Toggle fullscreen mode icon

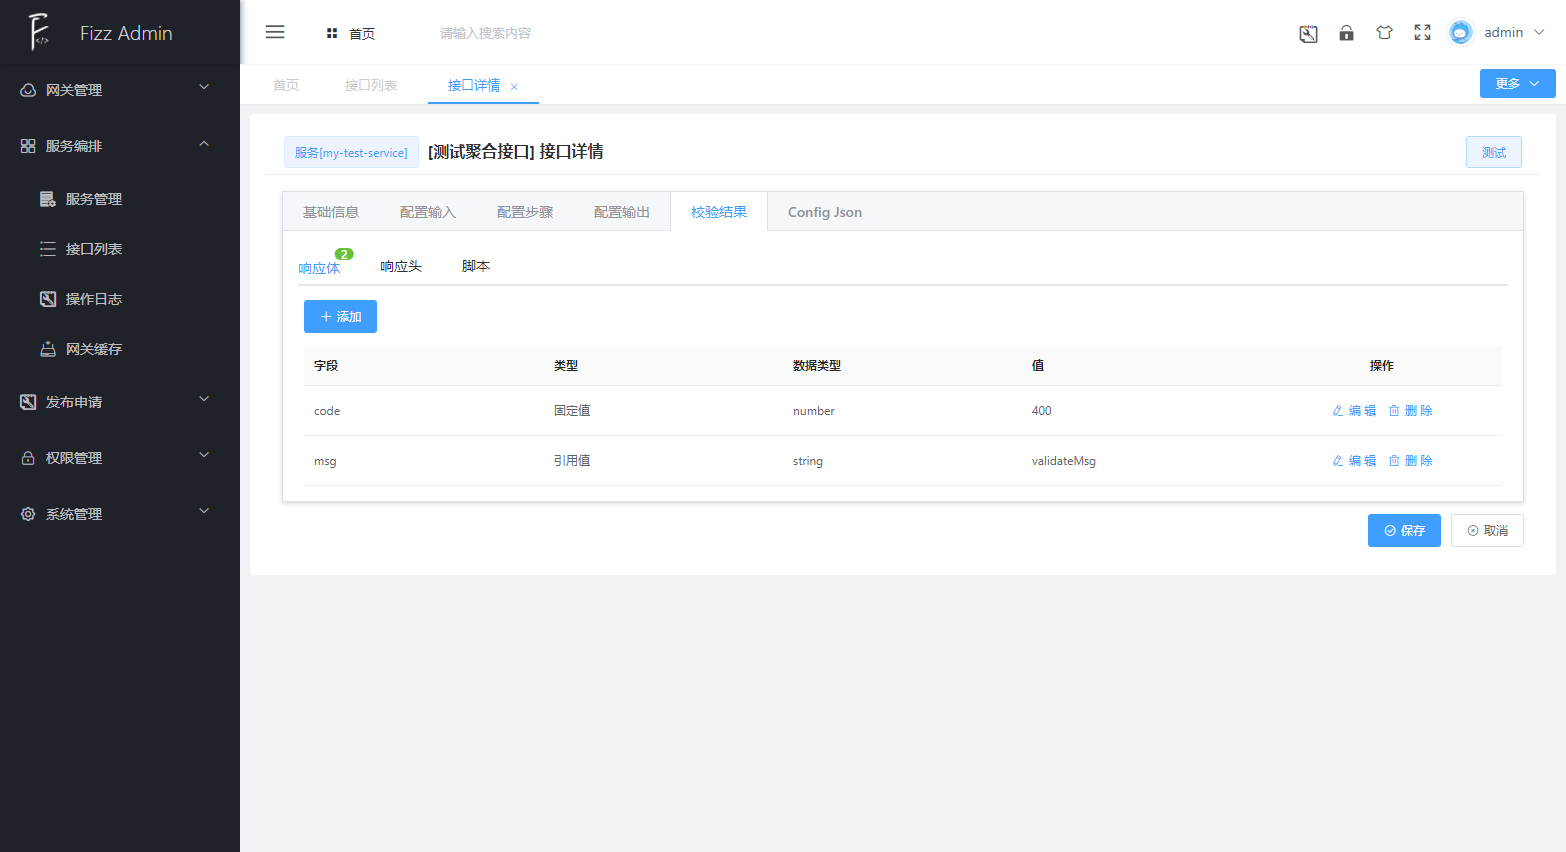tap(1422, 33)
